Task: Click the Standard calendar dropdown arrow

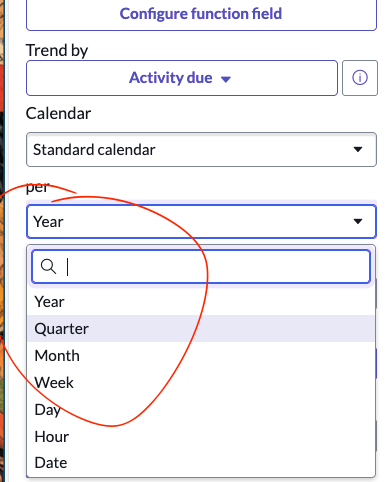Action: (358, 149)
